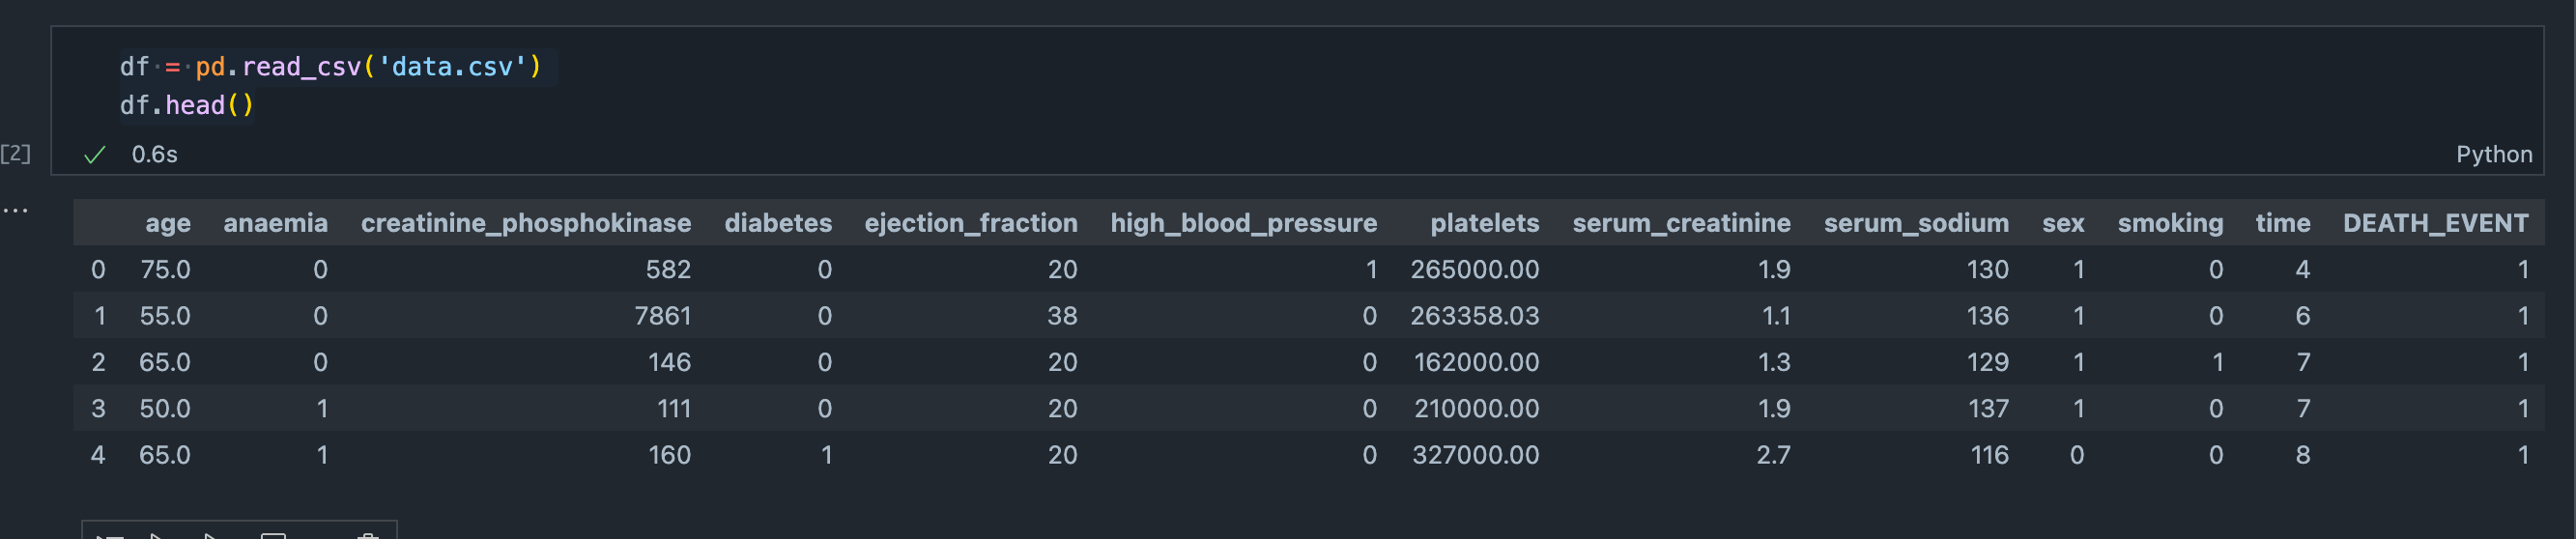The height and width of the screenshot is (539, 2576).
Task: Select the anaemia column header
Action: 275,223
